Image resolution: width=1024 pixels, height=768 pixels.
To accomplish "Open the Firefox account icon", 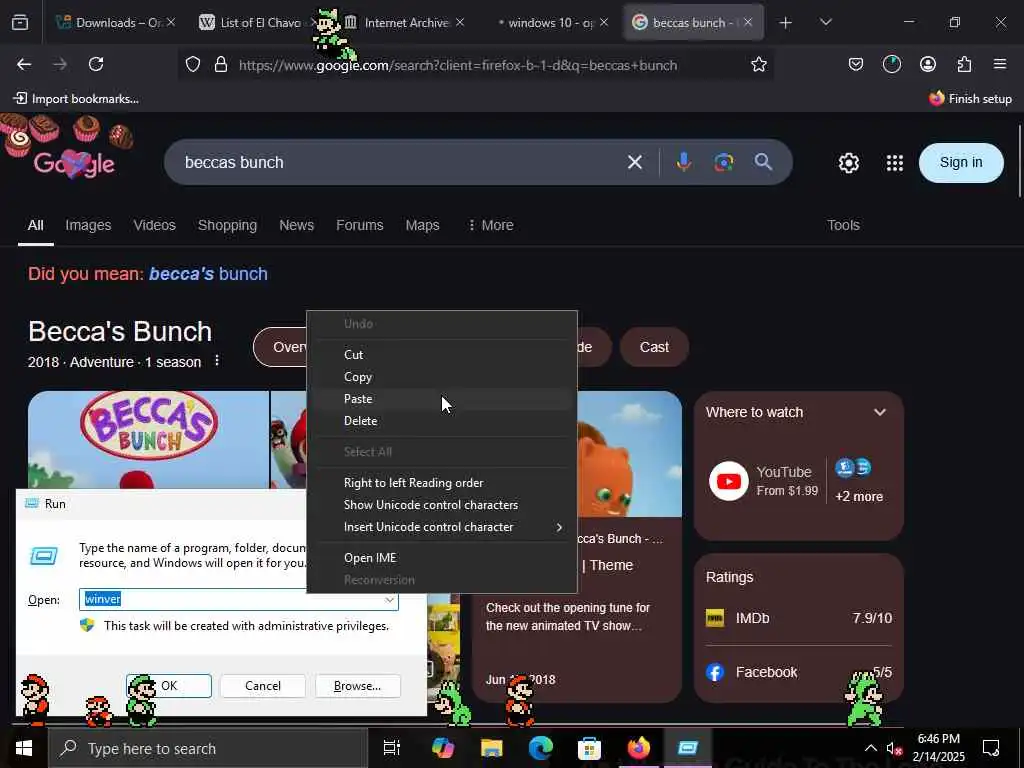I will (x=927, y=64).
